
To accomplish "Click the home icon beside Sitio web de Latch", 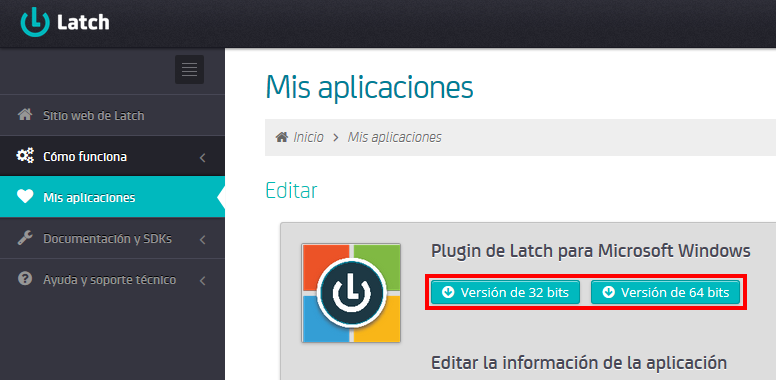I will click(25, 115).
